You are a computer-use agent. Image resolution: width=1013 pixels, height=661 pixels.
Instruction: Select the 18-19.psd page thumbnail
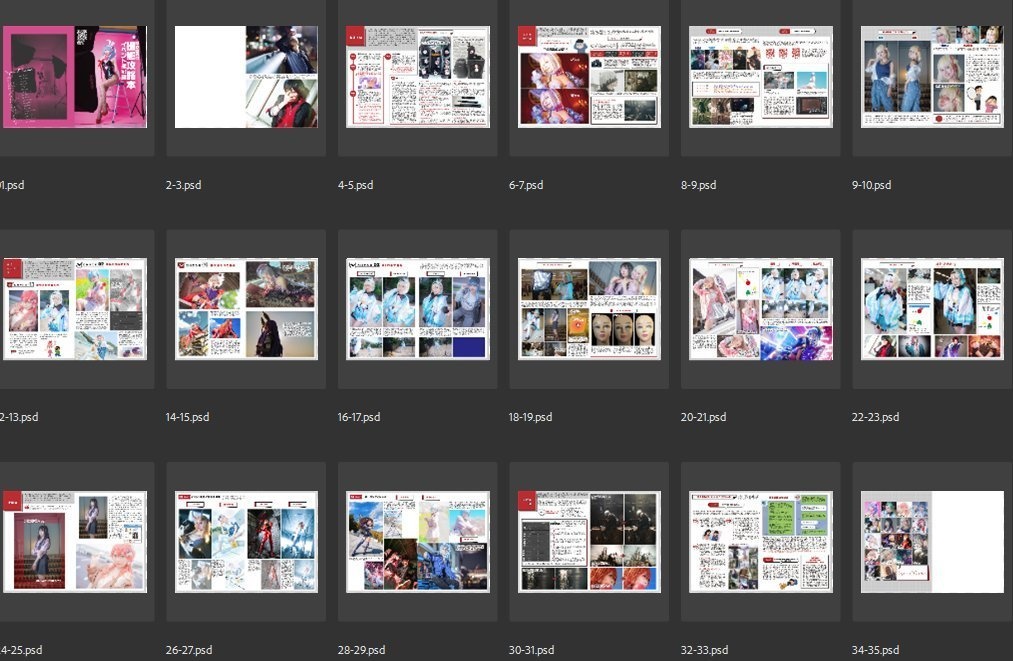click(x=589, y=309)
